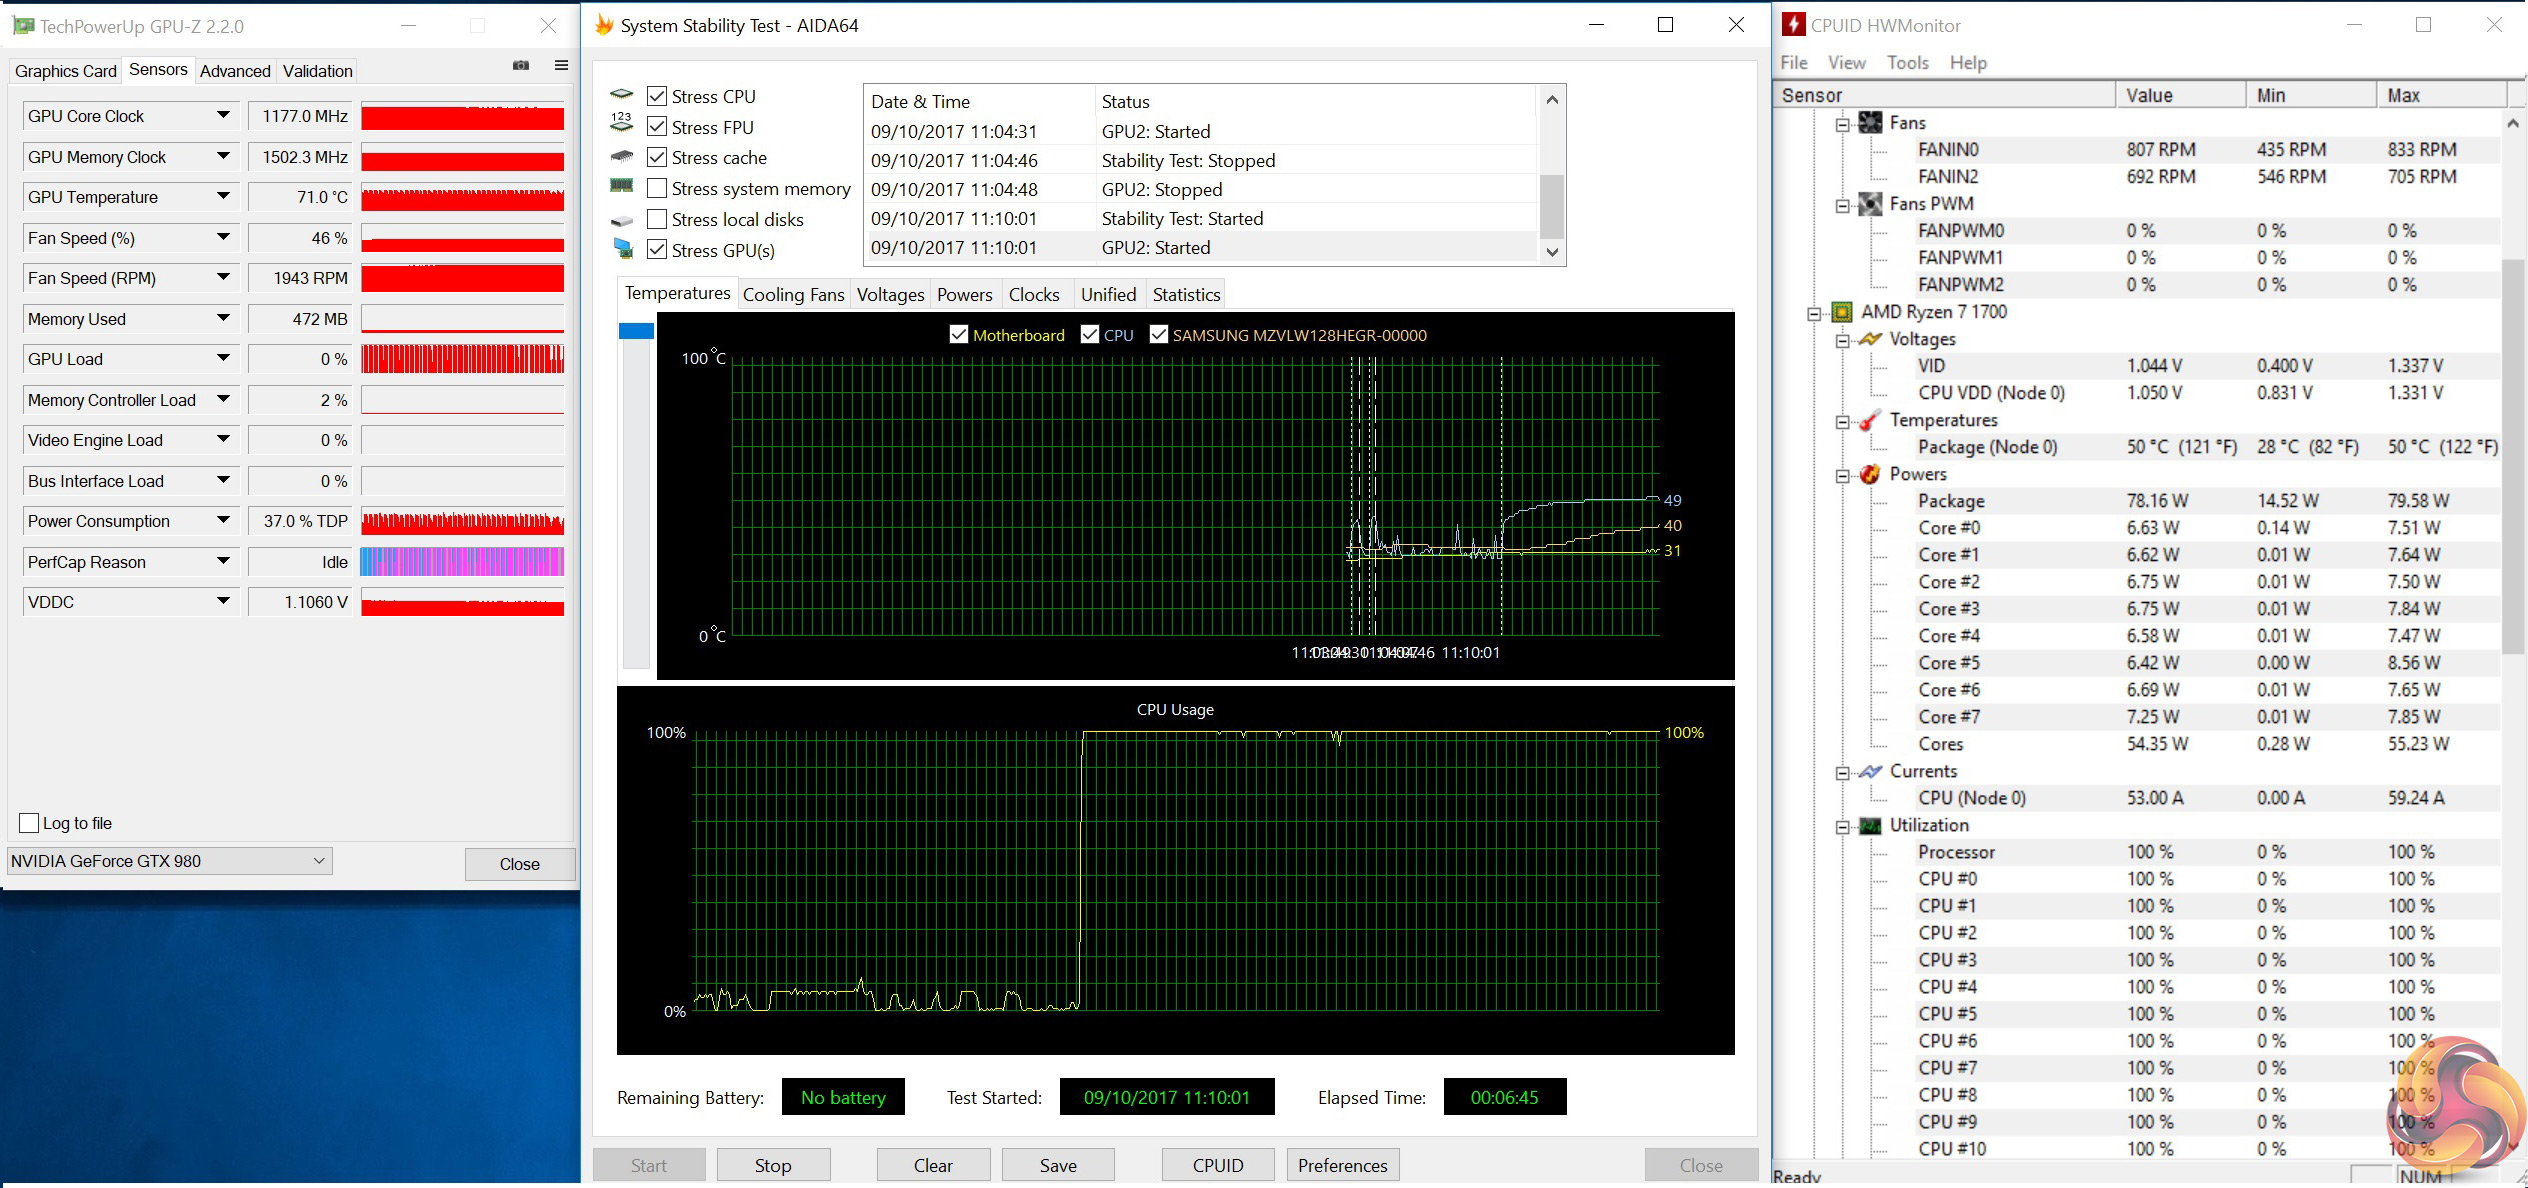2528x1188 pixels.
Task: Open the GPU Temperature sensor dropdown arrow
Action: point(223,197)
